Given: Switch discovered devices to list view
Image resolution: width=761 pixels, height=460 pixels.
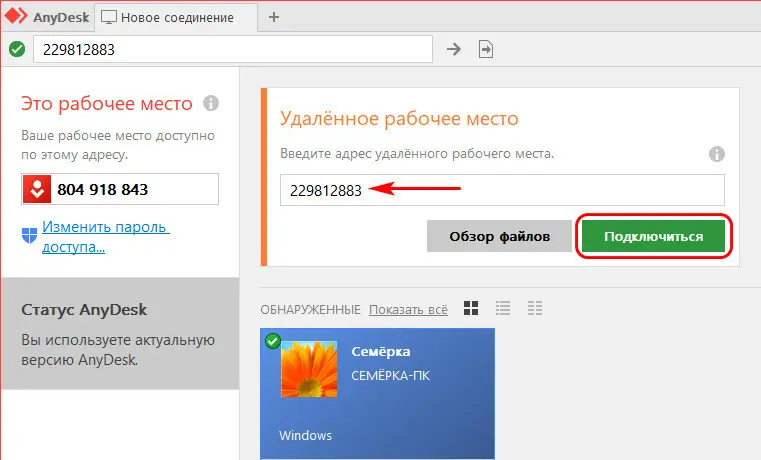Looking at the screenshot, I should pyautogui.click(x=503, y=308).
